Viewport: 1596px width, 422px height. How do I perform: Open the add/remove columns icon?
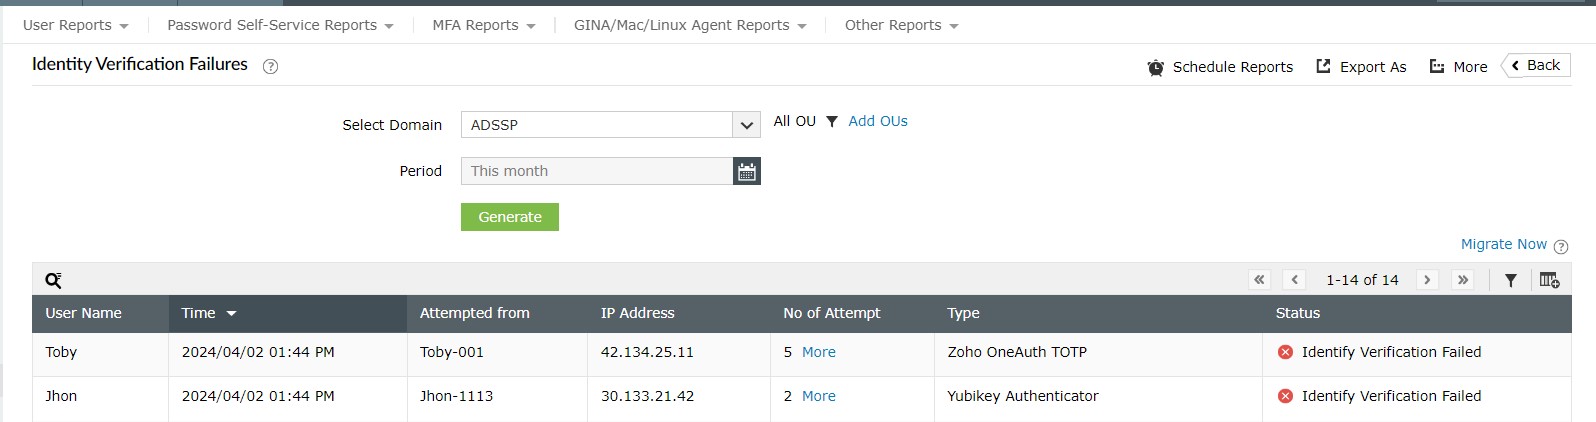coord(1549,280)
